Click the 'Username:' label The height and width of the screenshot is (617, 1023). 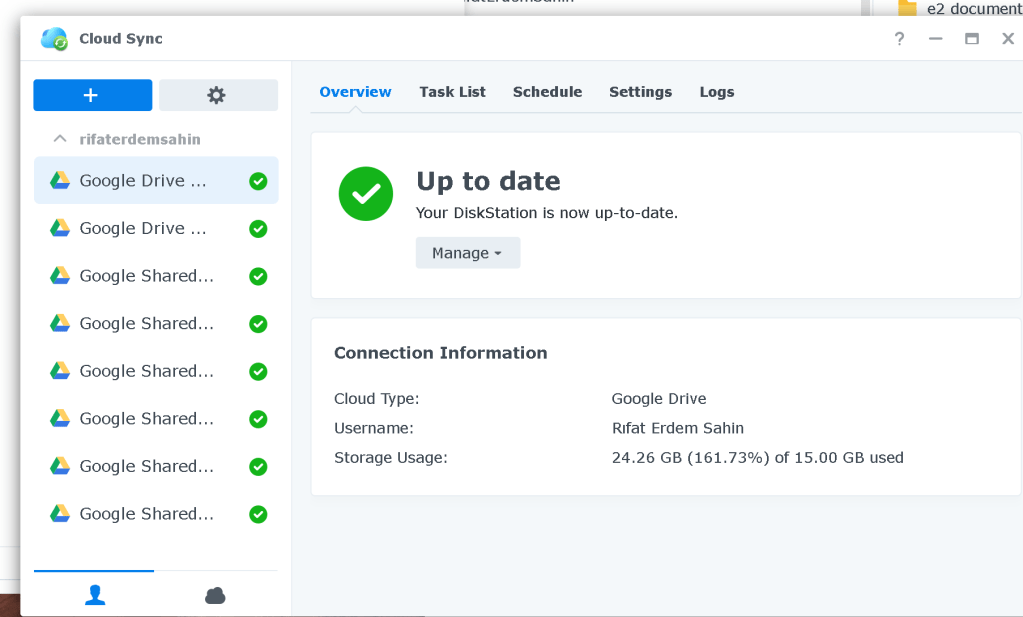click(x=374, y=428)
